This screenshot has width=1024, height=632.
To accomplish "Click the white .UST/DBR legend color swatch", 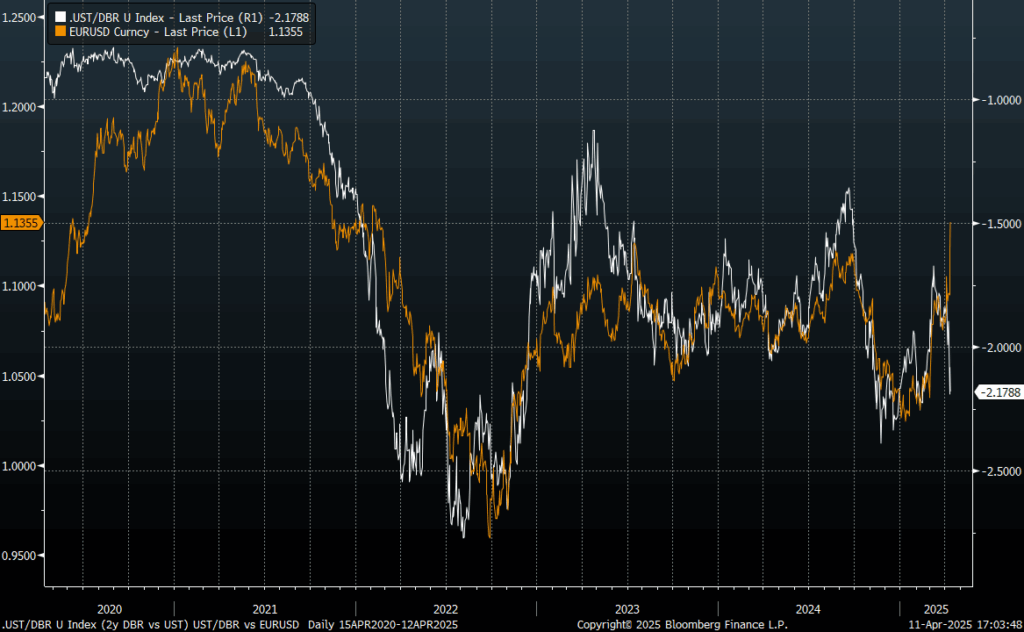I will [58, 18].
